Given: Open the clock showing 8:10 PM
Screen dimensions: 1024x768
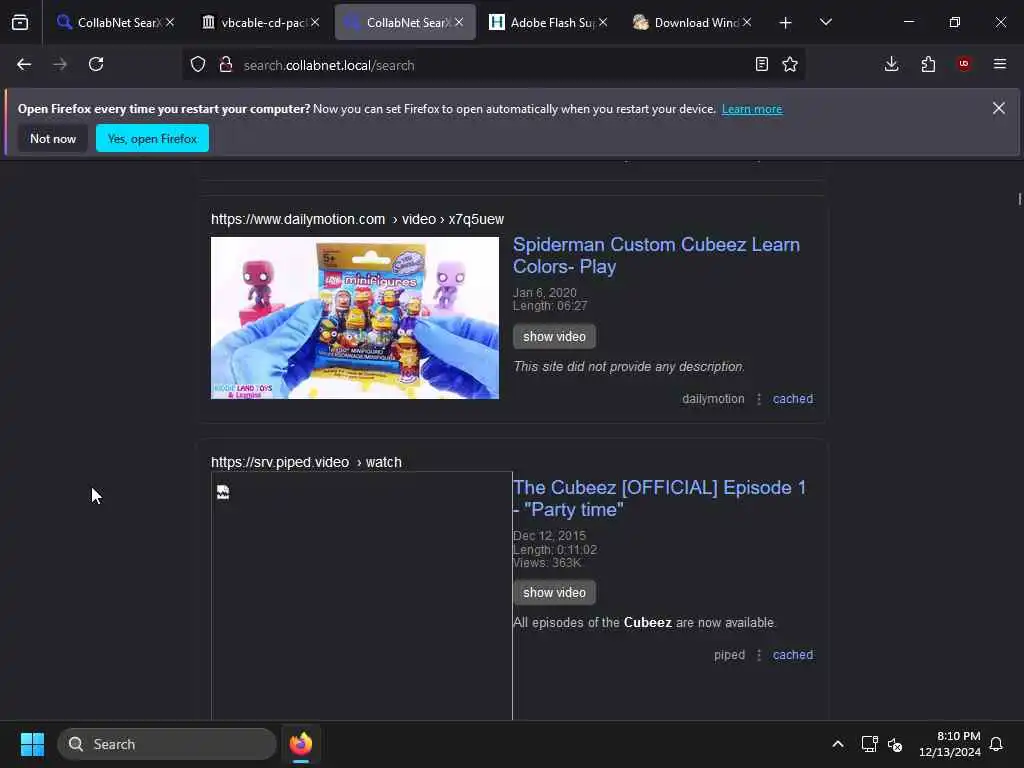Looking at the screenshot, I should pyautogui.click(x=949, y=744).
